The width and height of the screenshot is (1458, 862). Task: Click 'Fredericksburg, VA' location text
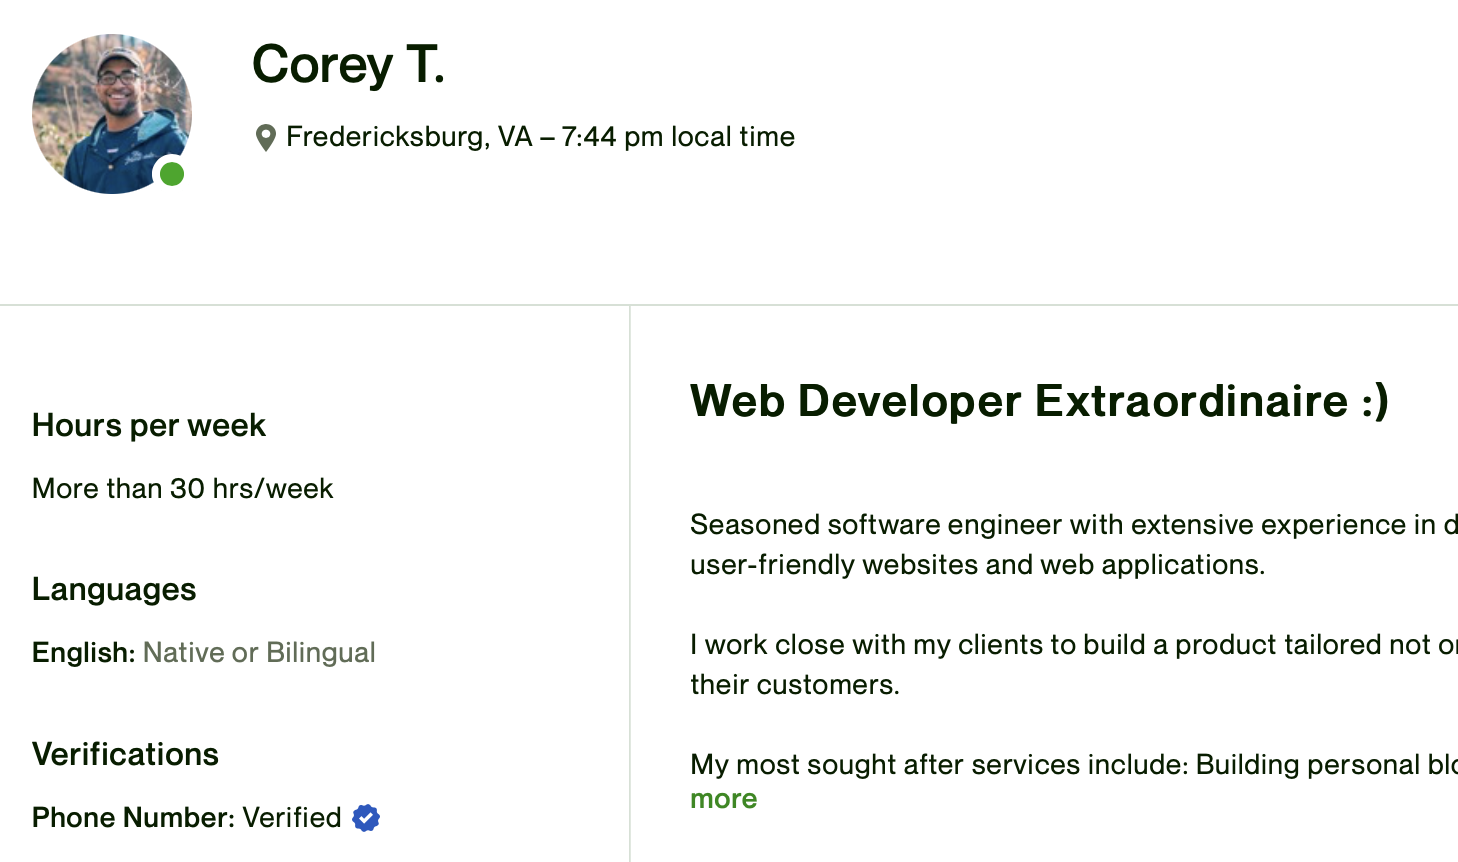point(409,137)
